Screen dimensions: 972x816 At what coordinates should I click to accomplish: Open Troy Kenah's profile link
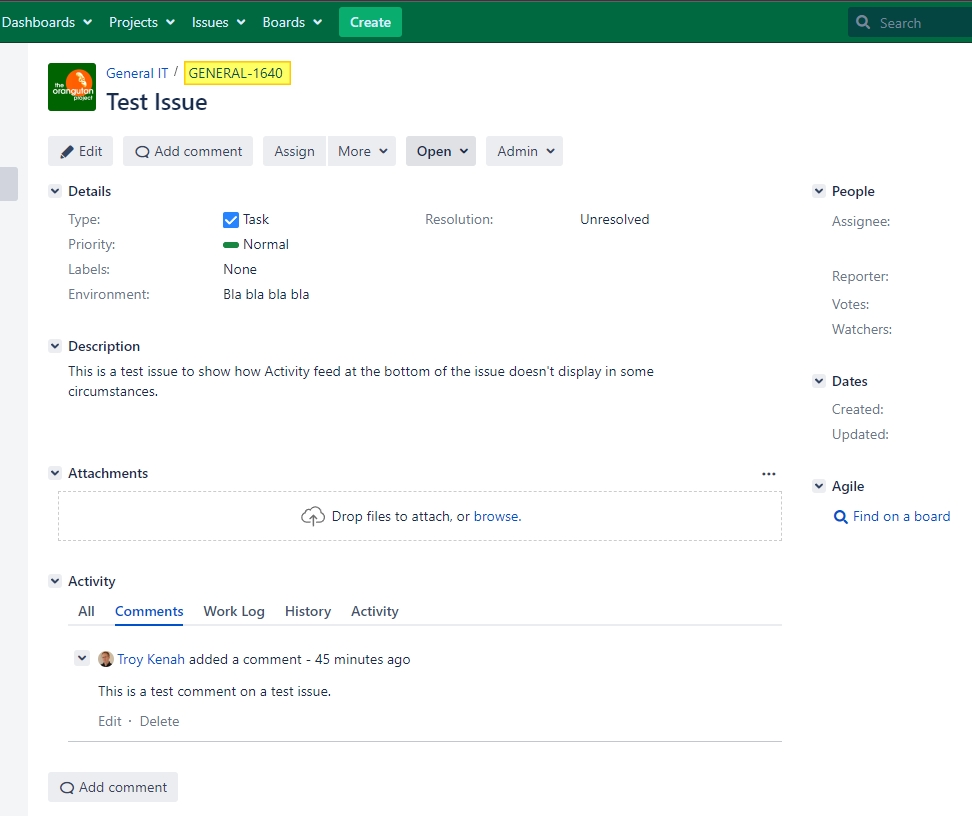pyautogui.click(x=151, y=659)
